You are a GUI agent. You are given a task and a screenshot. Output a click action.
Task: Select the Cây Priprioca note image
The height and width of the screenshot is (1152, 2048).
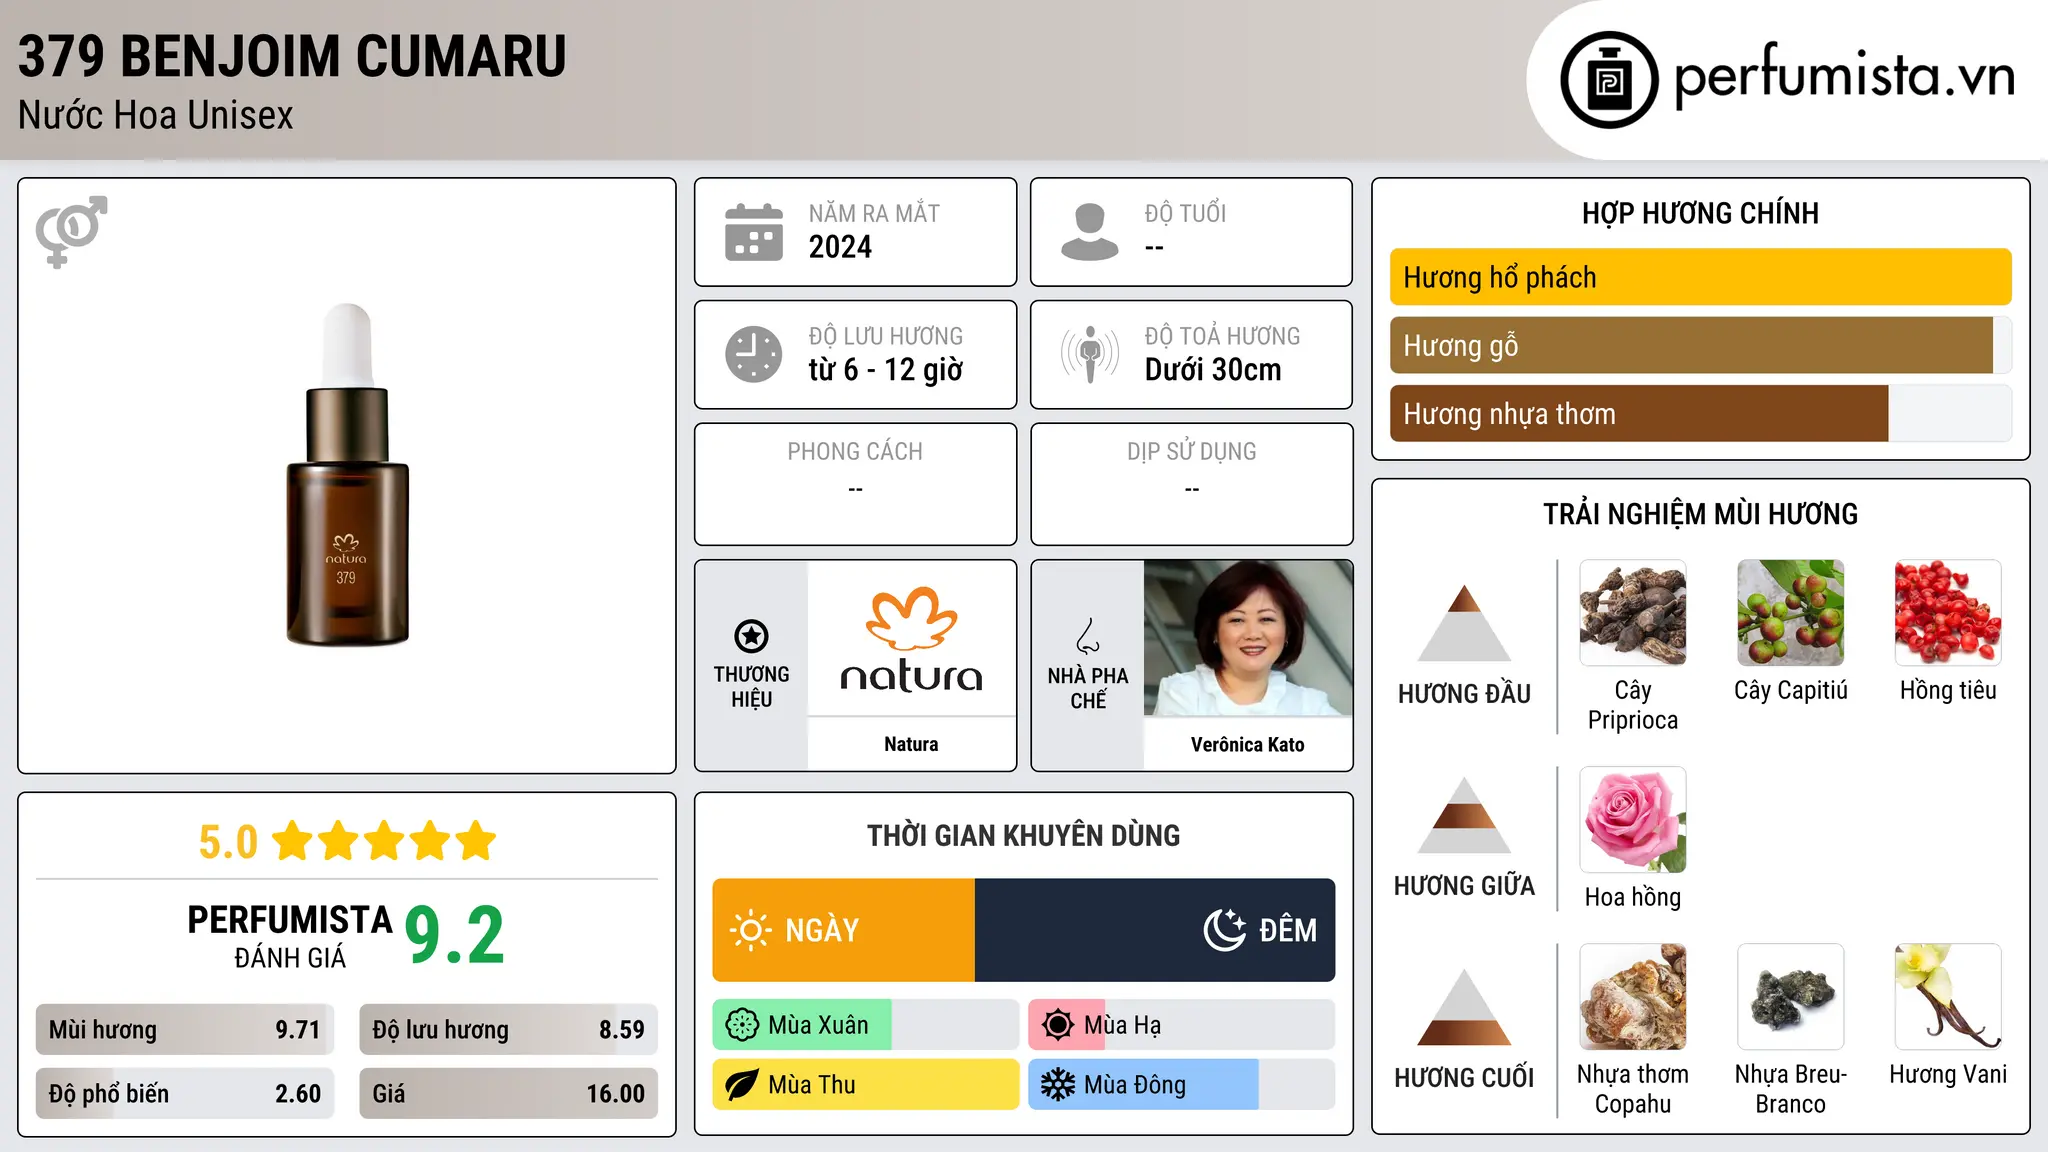pyautogui.click(x=1633, y=613)
